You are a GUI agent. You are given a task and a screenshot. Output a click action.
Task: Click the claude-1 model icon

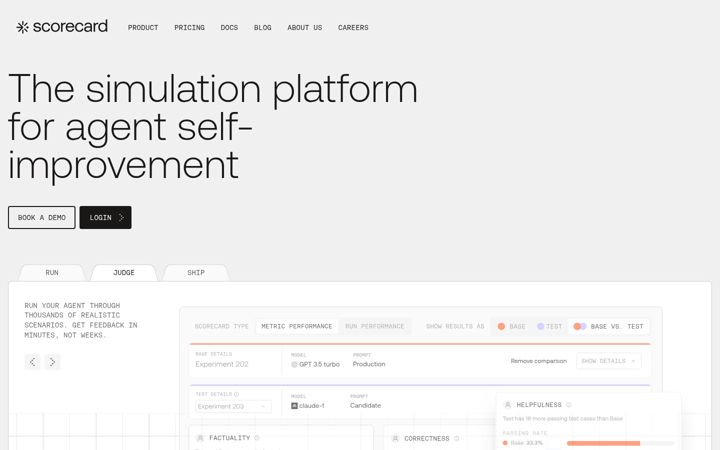294,406
